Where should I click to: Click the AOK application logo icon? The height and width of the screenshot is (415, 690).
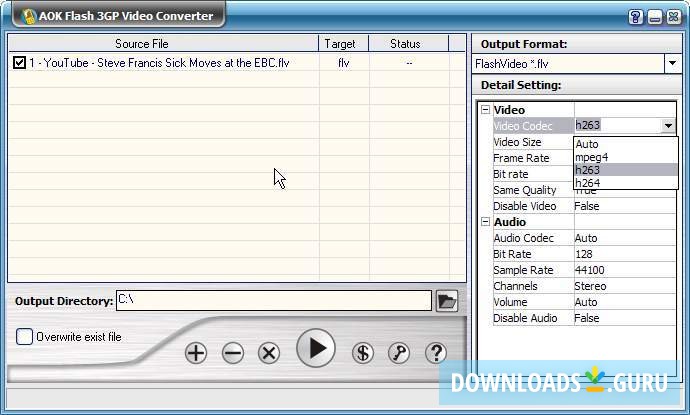[x=29, y=16]
